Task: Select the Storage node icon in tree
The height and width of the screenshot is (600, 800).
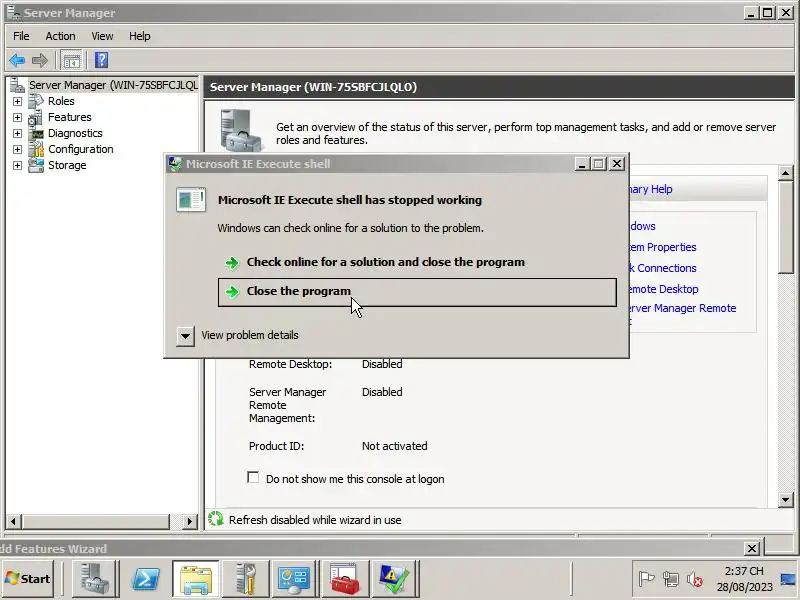Action: [36, 165]
